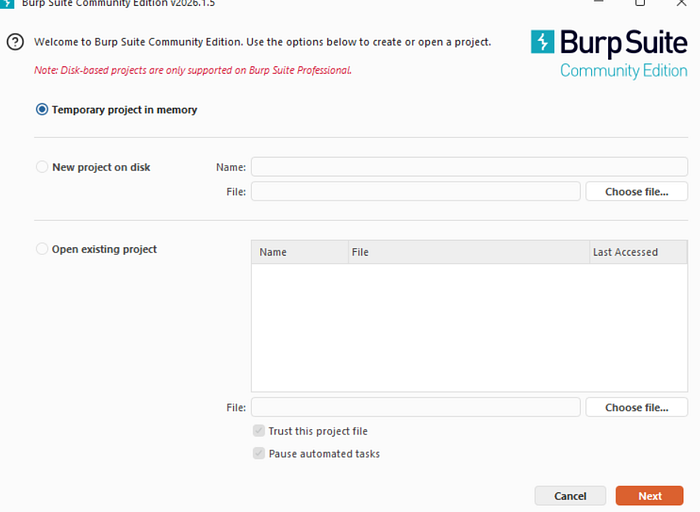
Task: Sort by Last Accessed column header
Action: pos(638,252)
